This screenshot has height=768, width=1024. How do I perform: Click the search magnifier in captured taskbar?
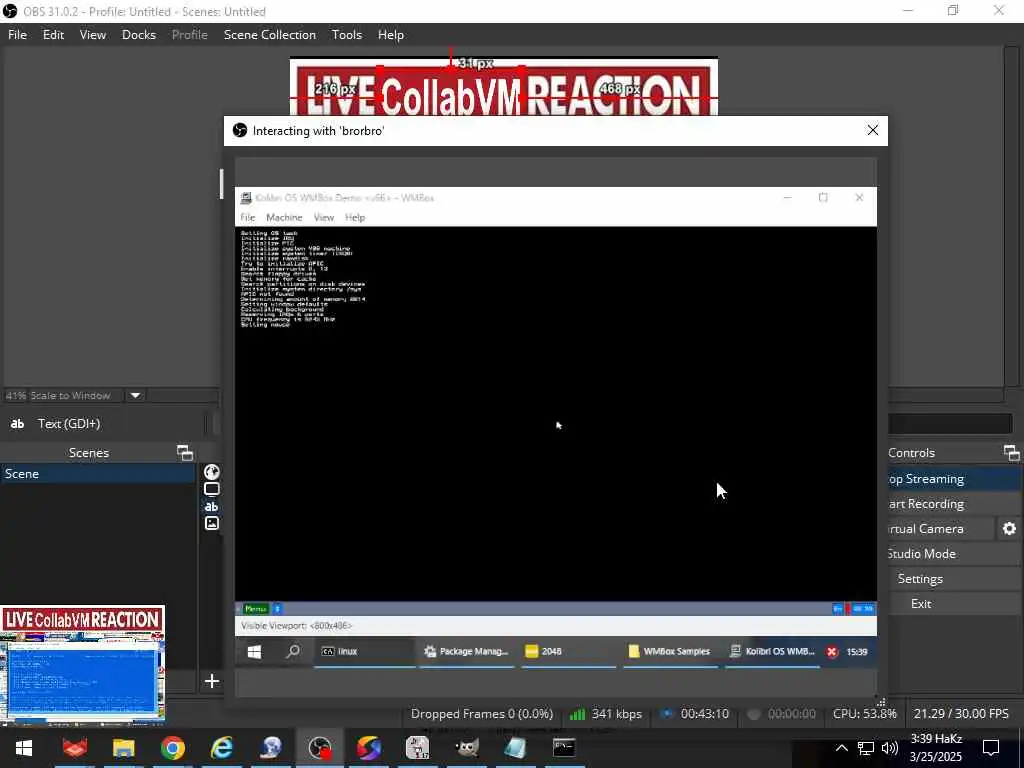tap(293, 652)
